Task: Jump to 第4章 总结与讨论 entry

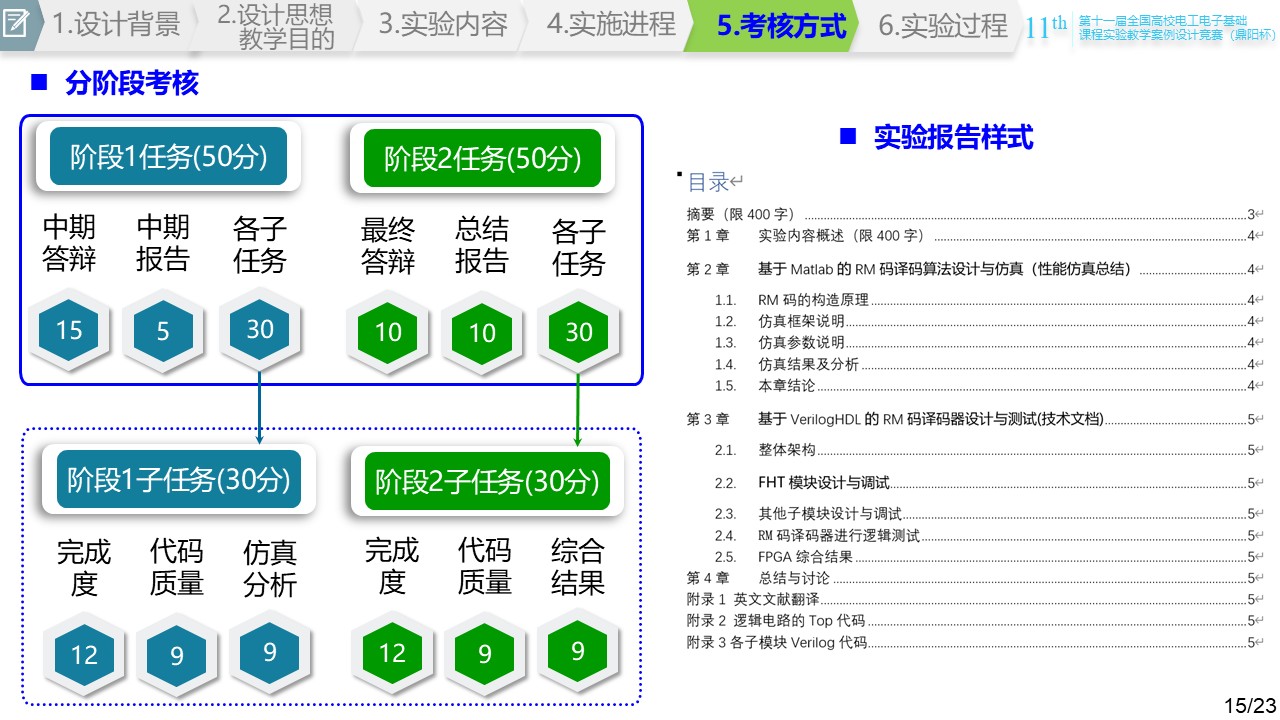Action: [794, 578]
